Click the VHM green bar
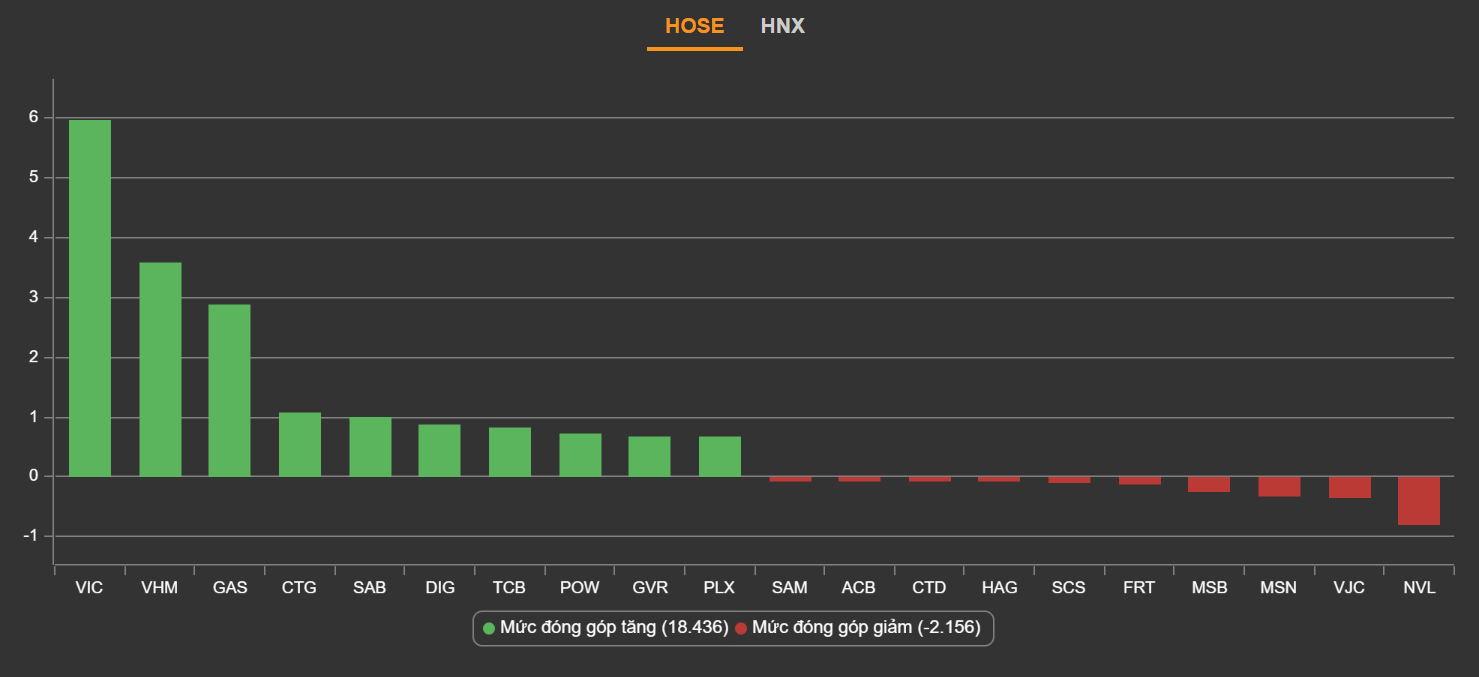1479x677 pixels. (160, 369)
